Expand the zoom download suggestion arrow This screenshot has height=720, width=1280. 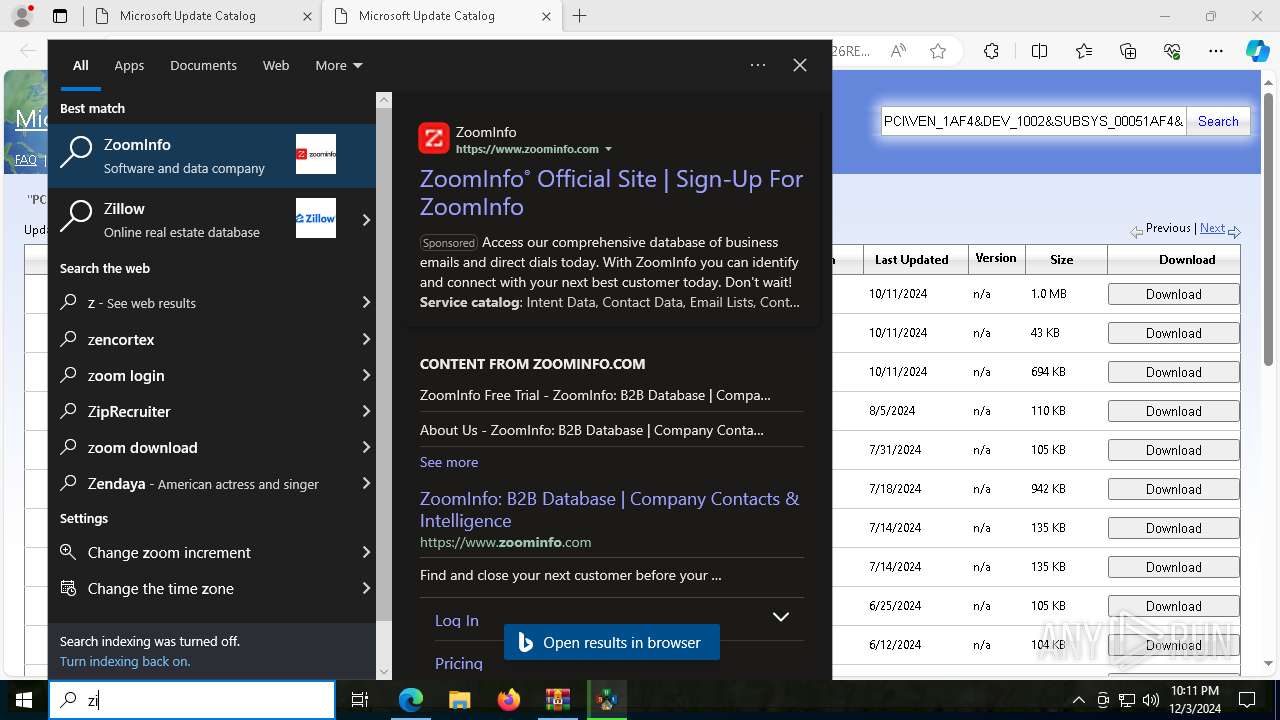366,447
